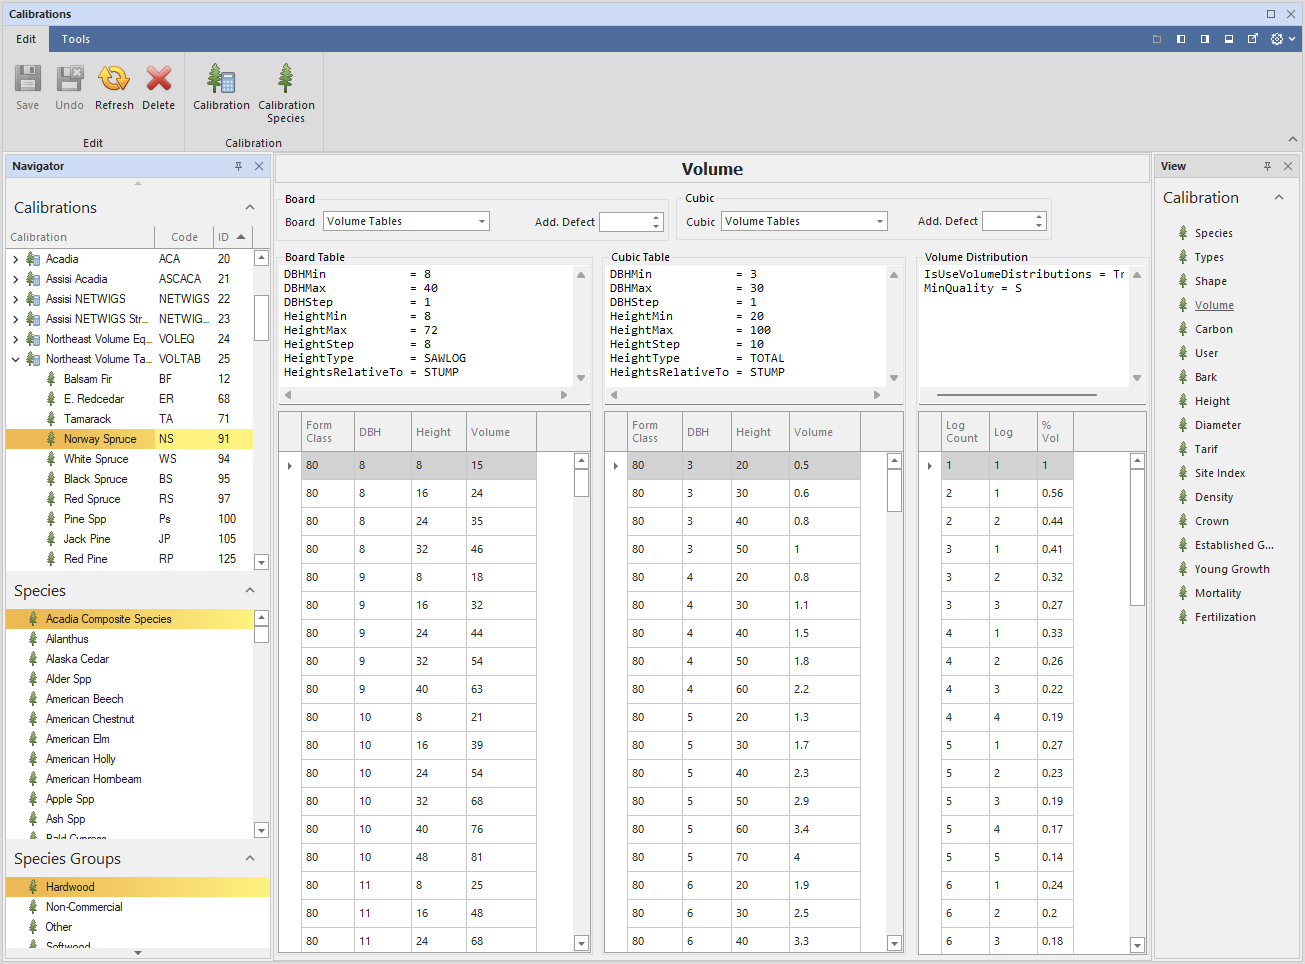
Task: Click the cubic table Height column header
Action: tap(760, 432)
